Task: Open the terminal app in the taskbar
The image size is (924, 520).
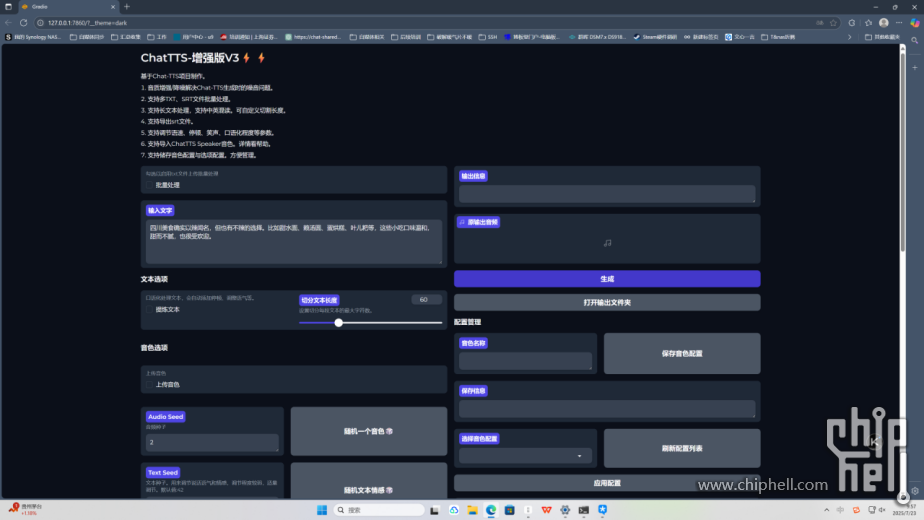Action: point(583,510)
